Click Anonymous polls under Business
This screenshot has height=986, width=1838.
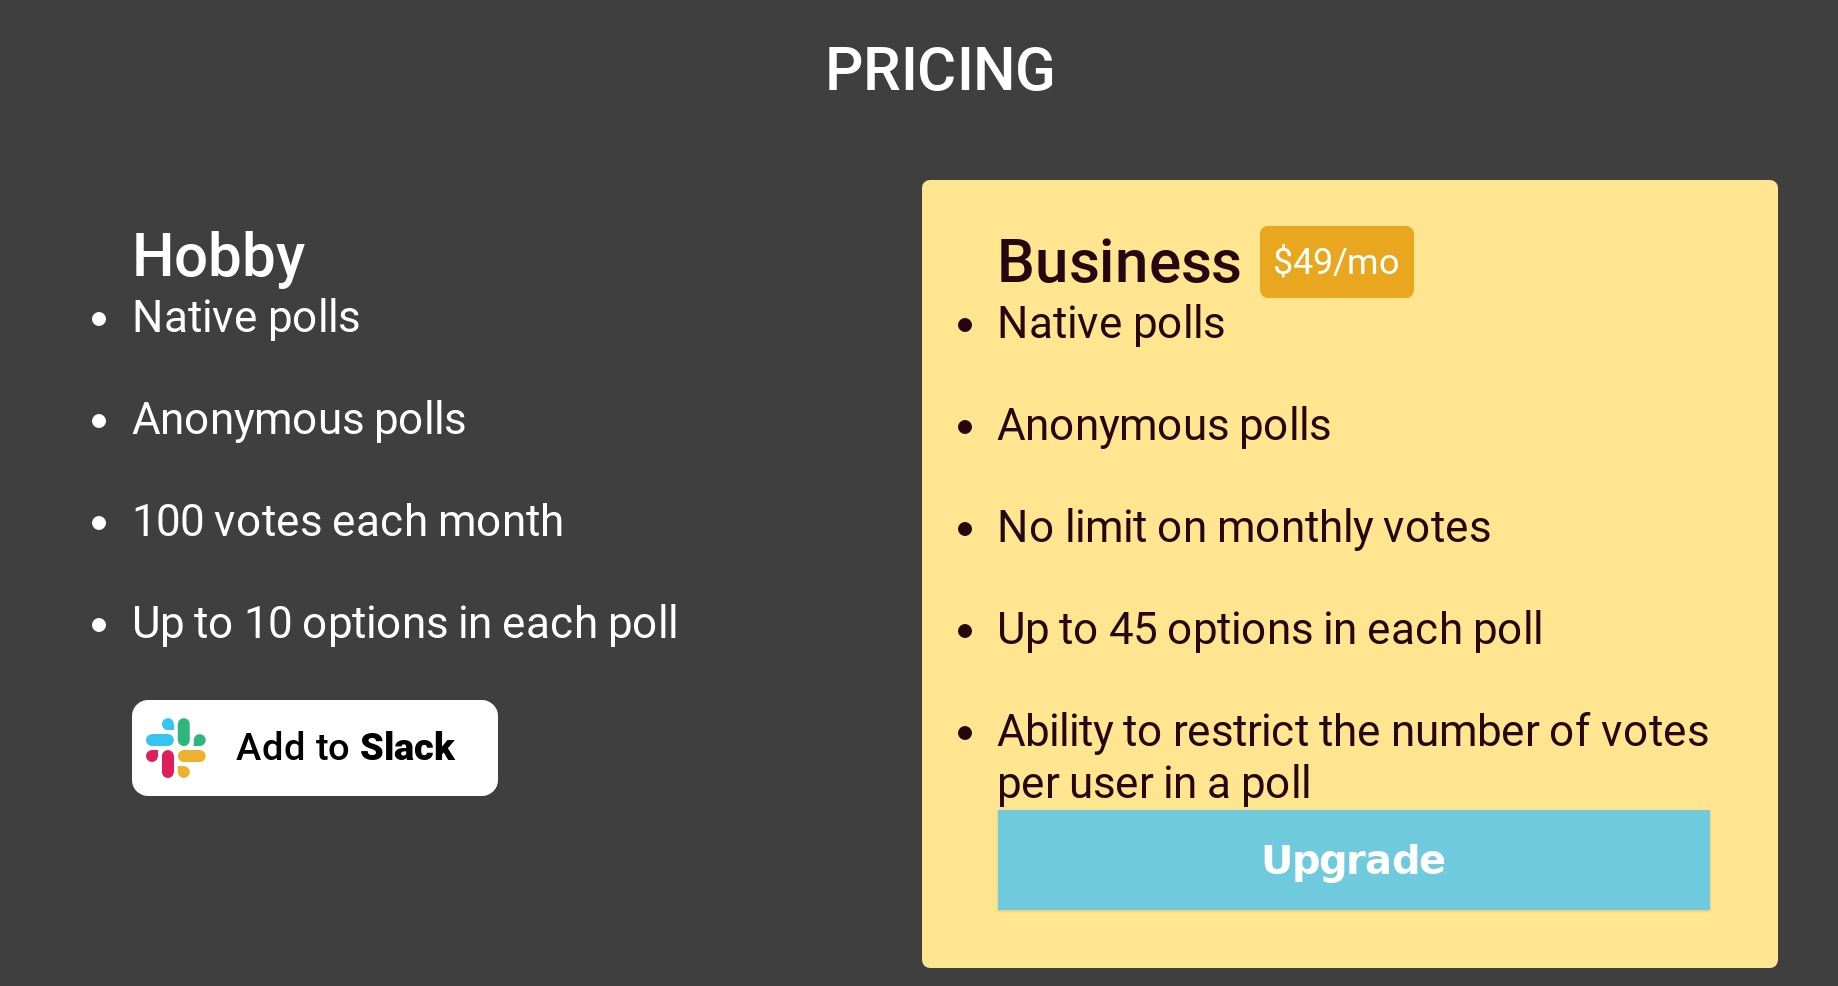click(x=1163, y=425)
